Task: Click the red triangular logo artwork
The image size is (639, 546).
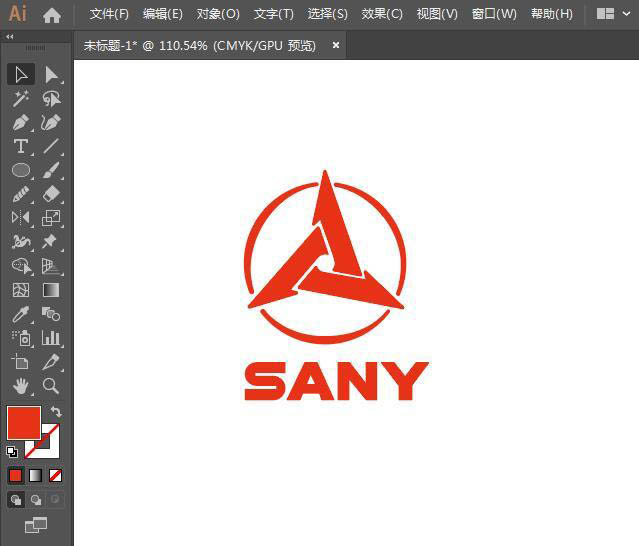Action: [325, 257]
